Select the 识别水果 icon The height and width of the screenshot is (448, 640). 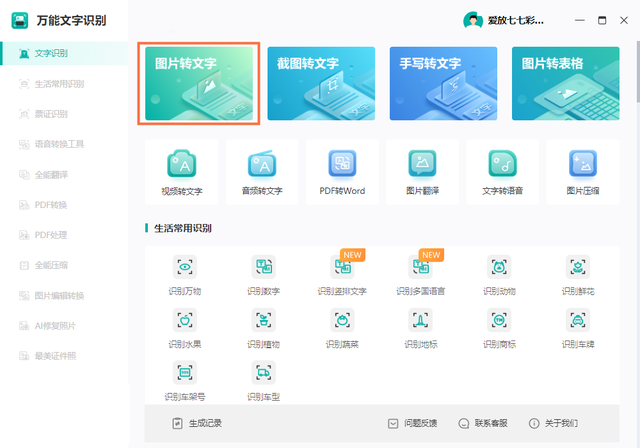(x=185, y=320)
